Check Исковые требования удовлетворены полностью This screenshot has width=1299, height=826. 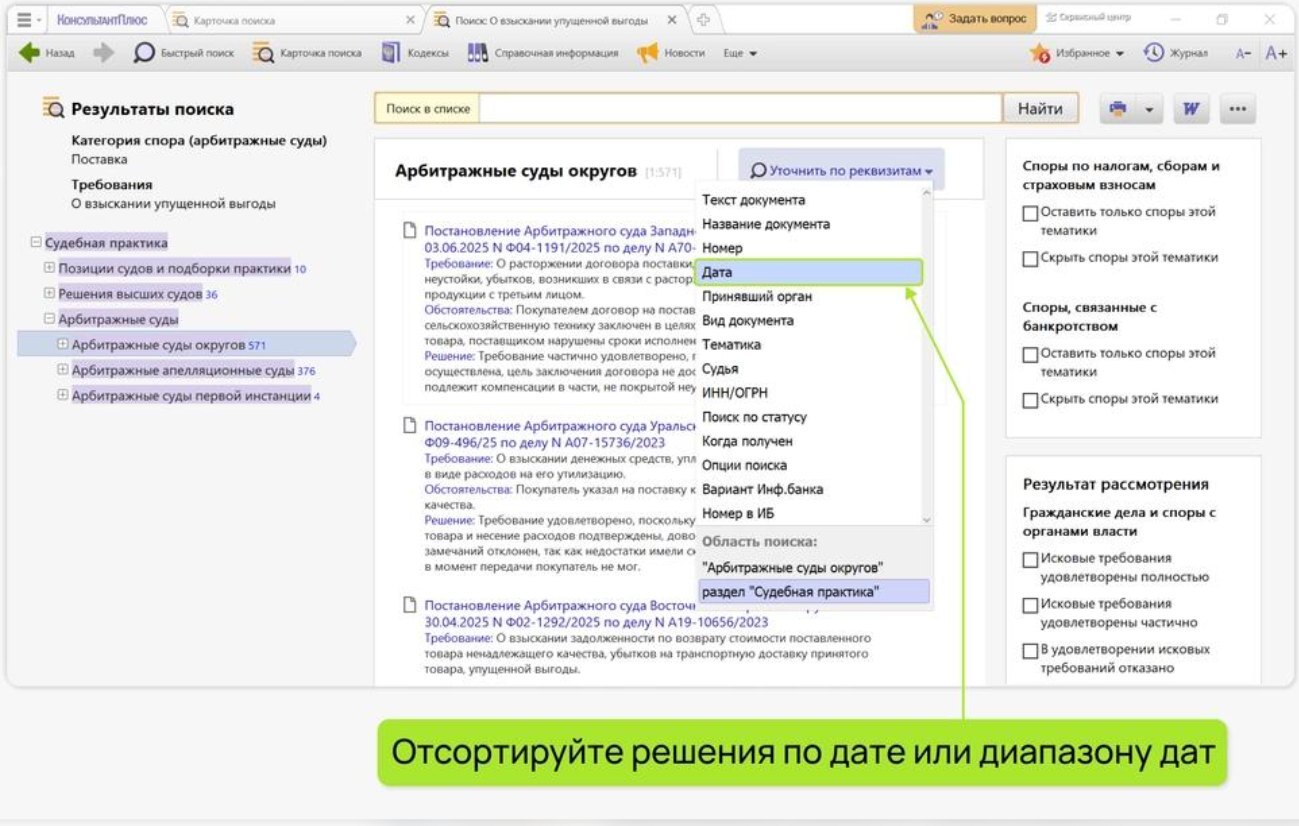tap(1030, 559)
